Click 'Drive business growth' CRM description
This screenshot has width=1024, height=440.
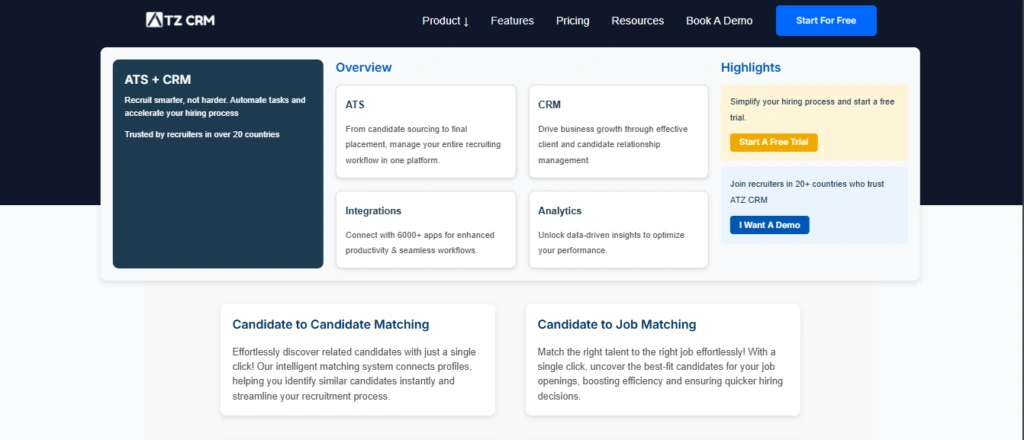click(613, 144)
